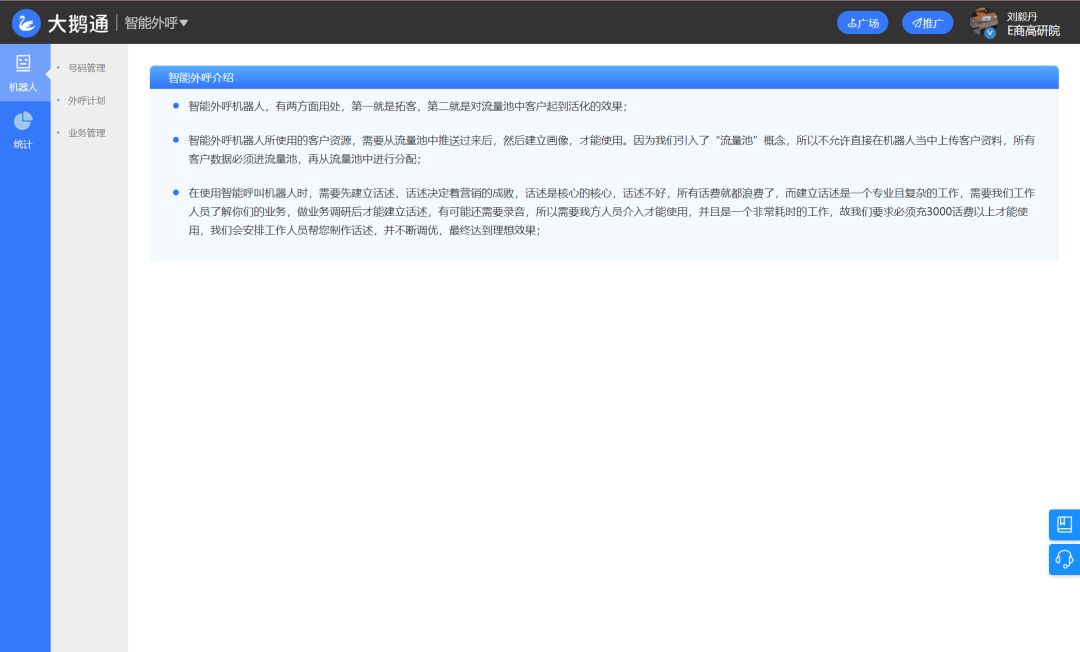
Task: Click the 广场 button
Action: click(862, 22)
